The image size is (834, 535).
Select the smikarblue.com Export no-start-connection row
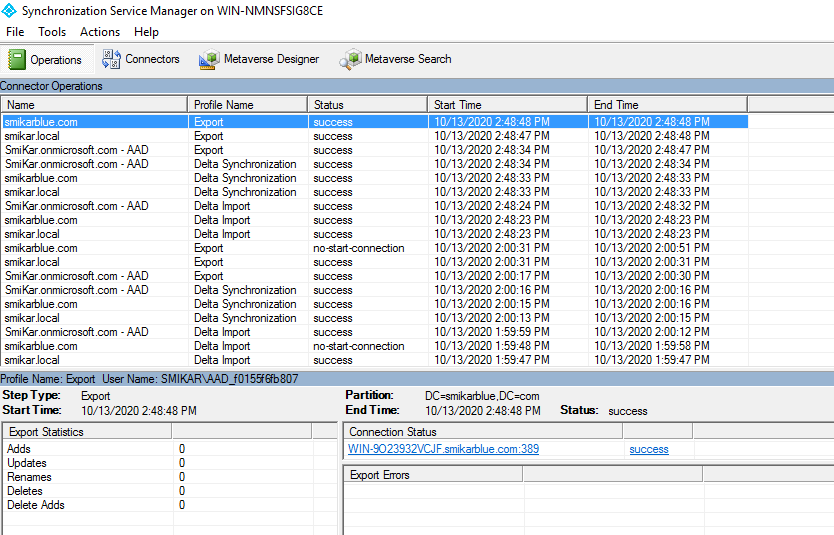point(375,248)
